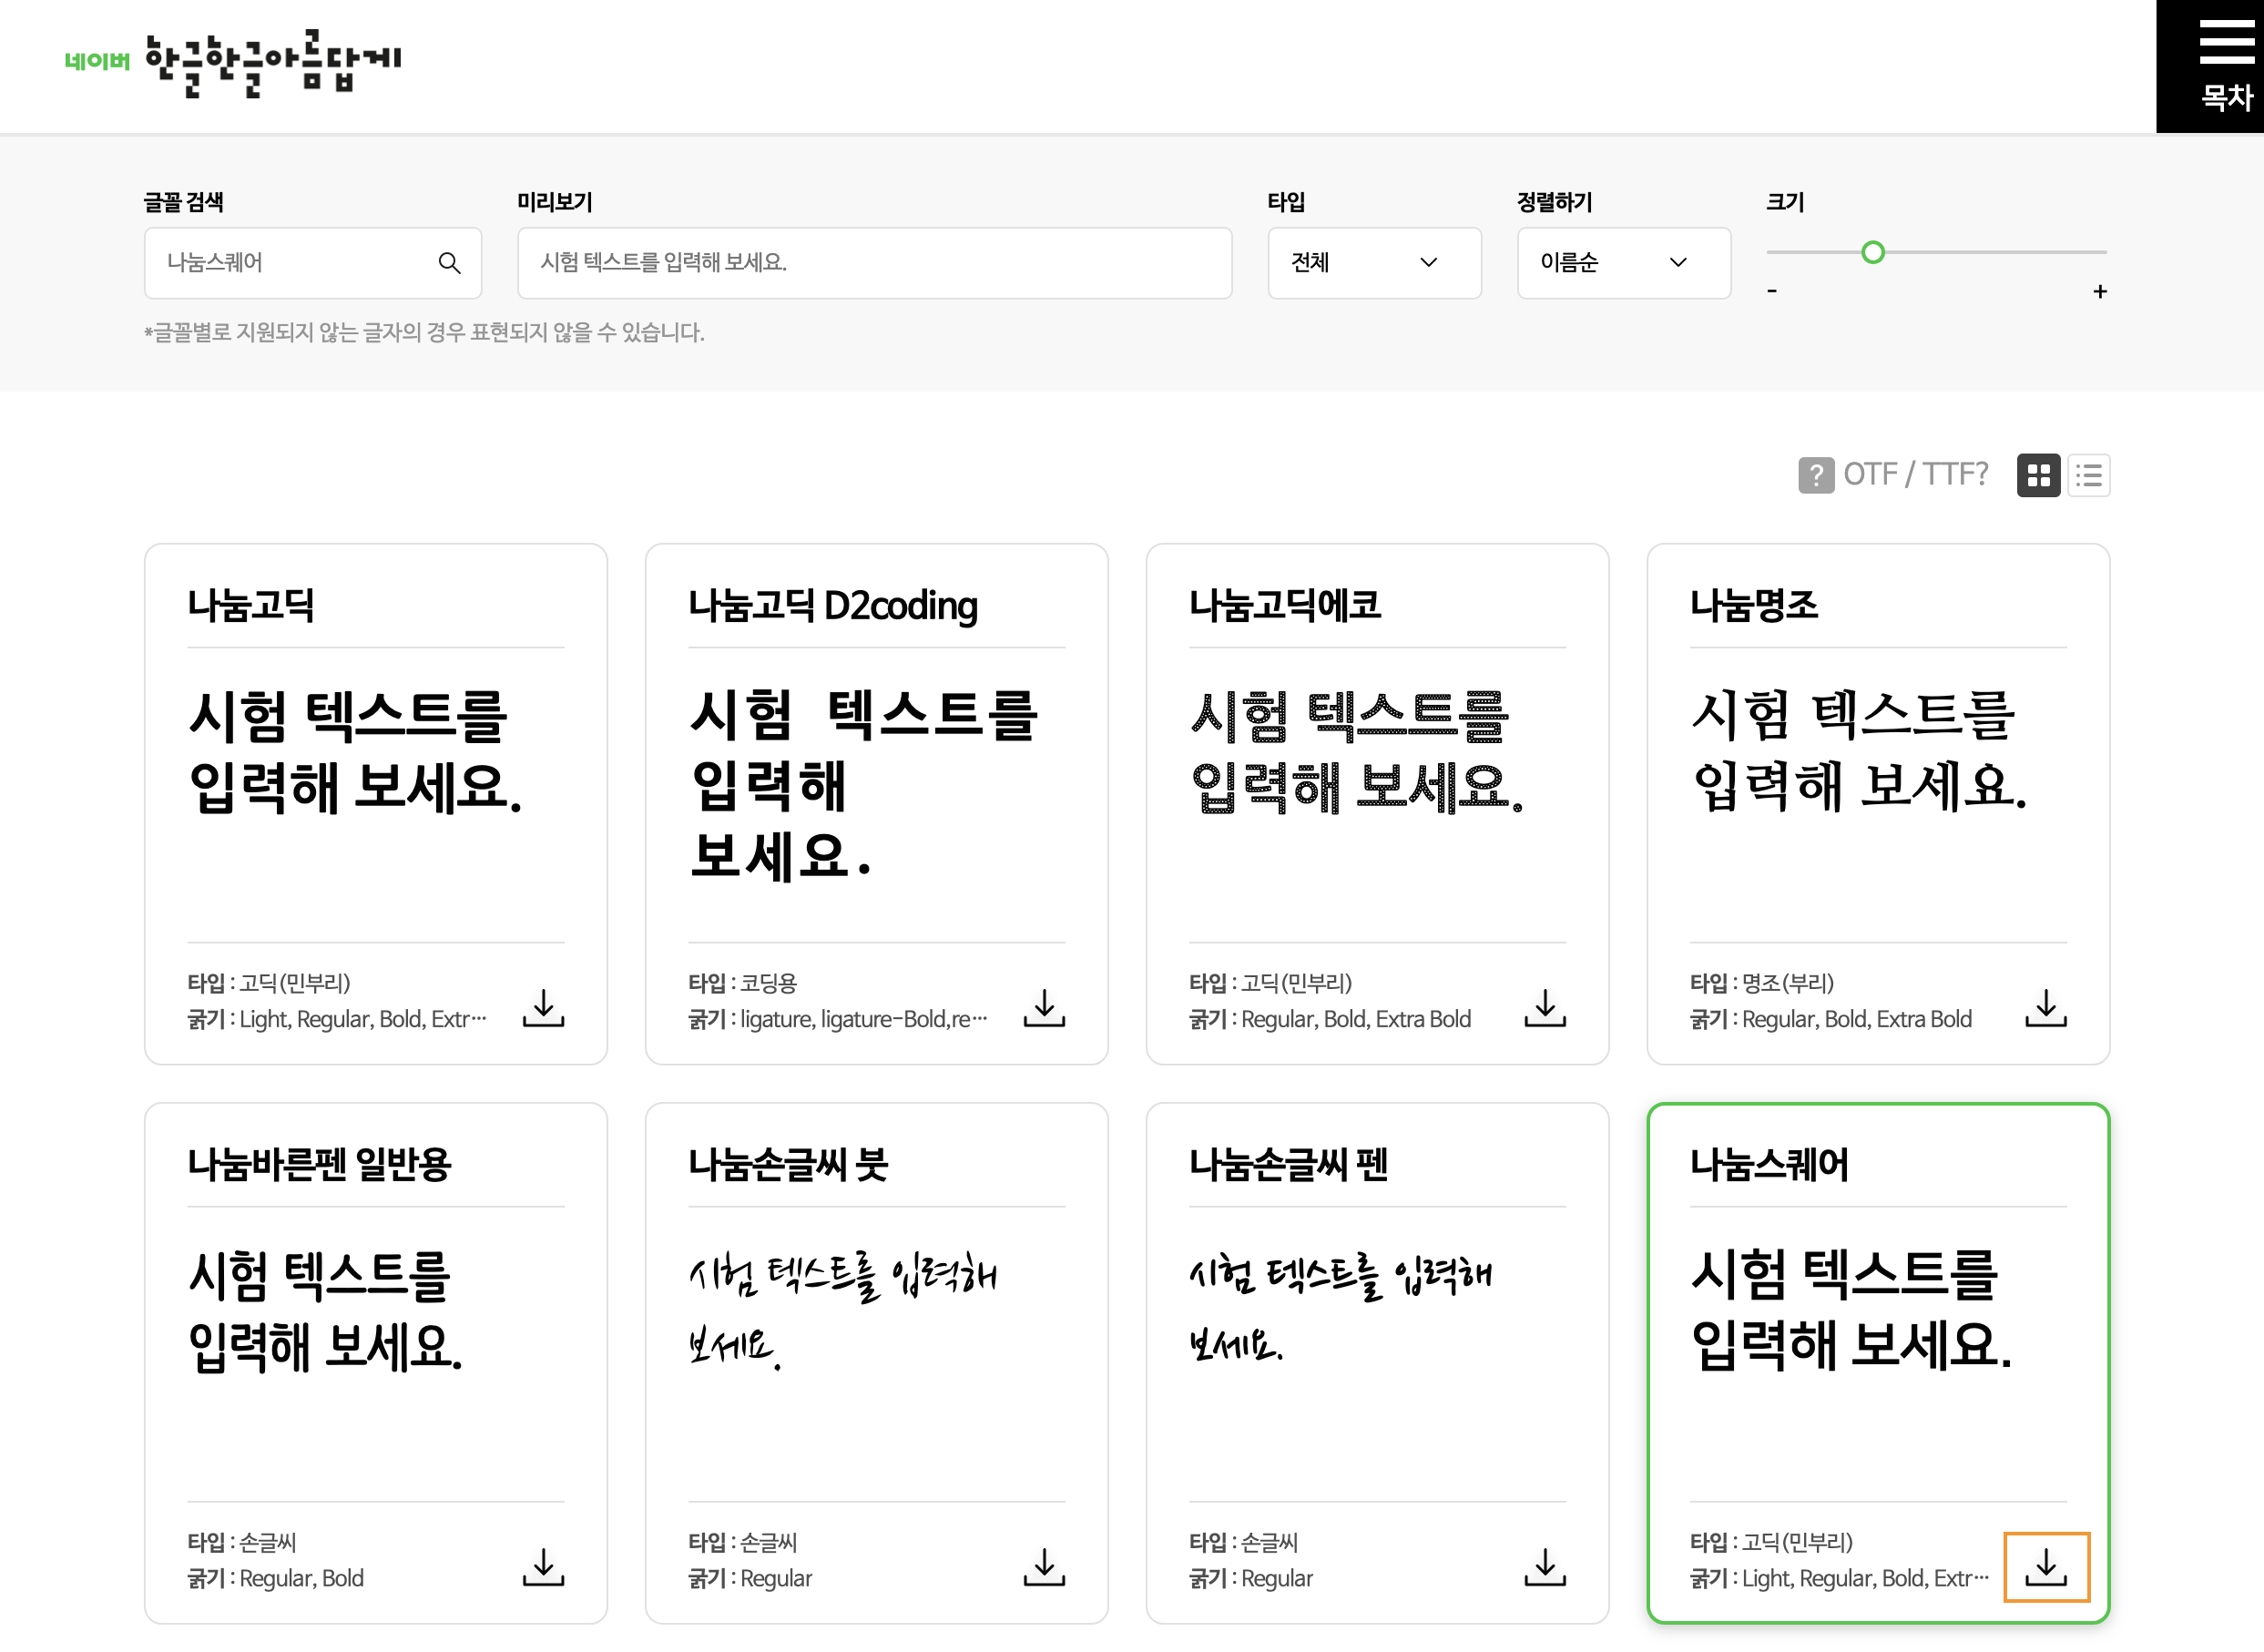Screen dimensions: 2264x1652
Task: Open the 정렬하기 dropdown showing 이름순
Action: pyautogui.click(x=1623, y=263)
